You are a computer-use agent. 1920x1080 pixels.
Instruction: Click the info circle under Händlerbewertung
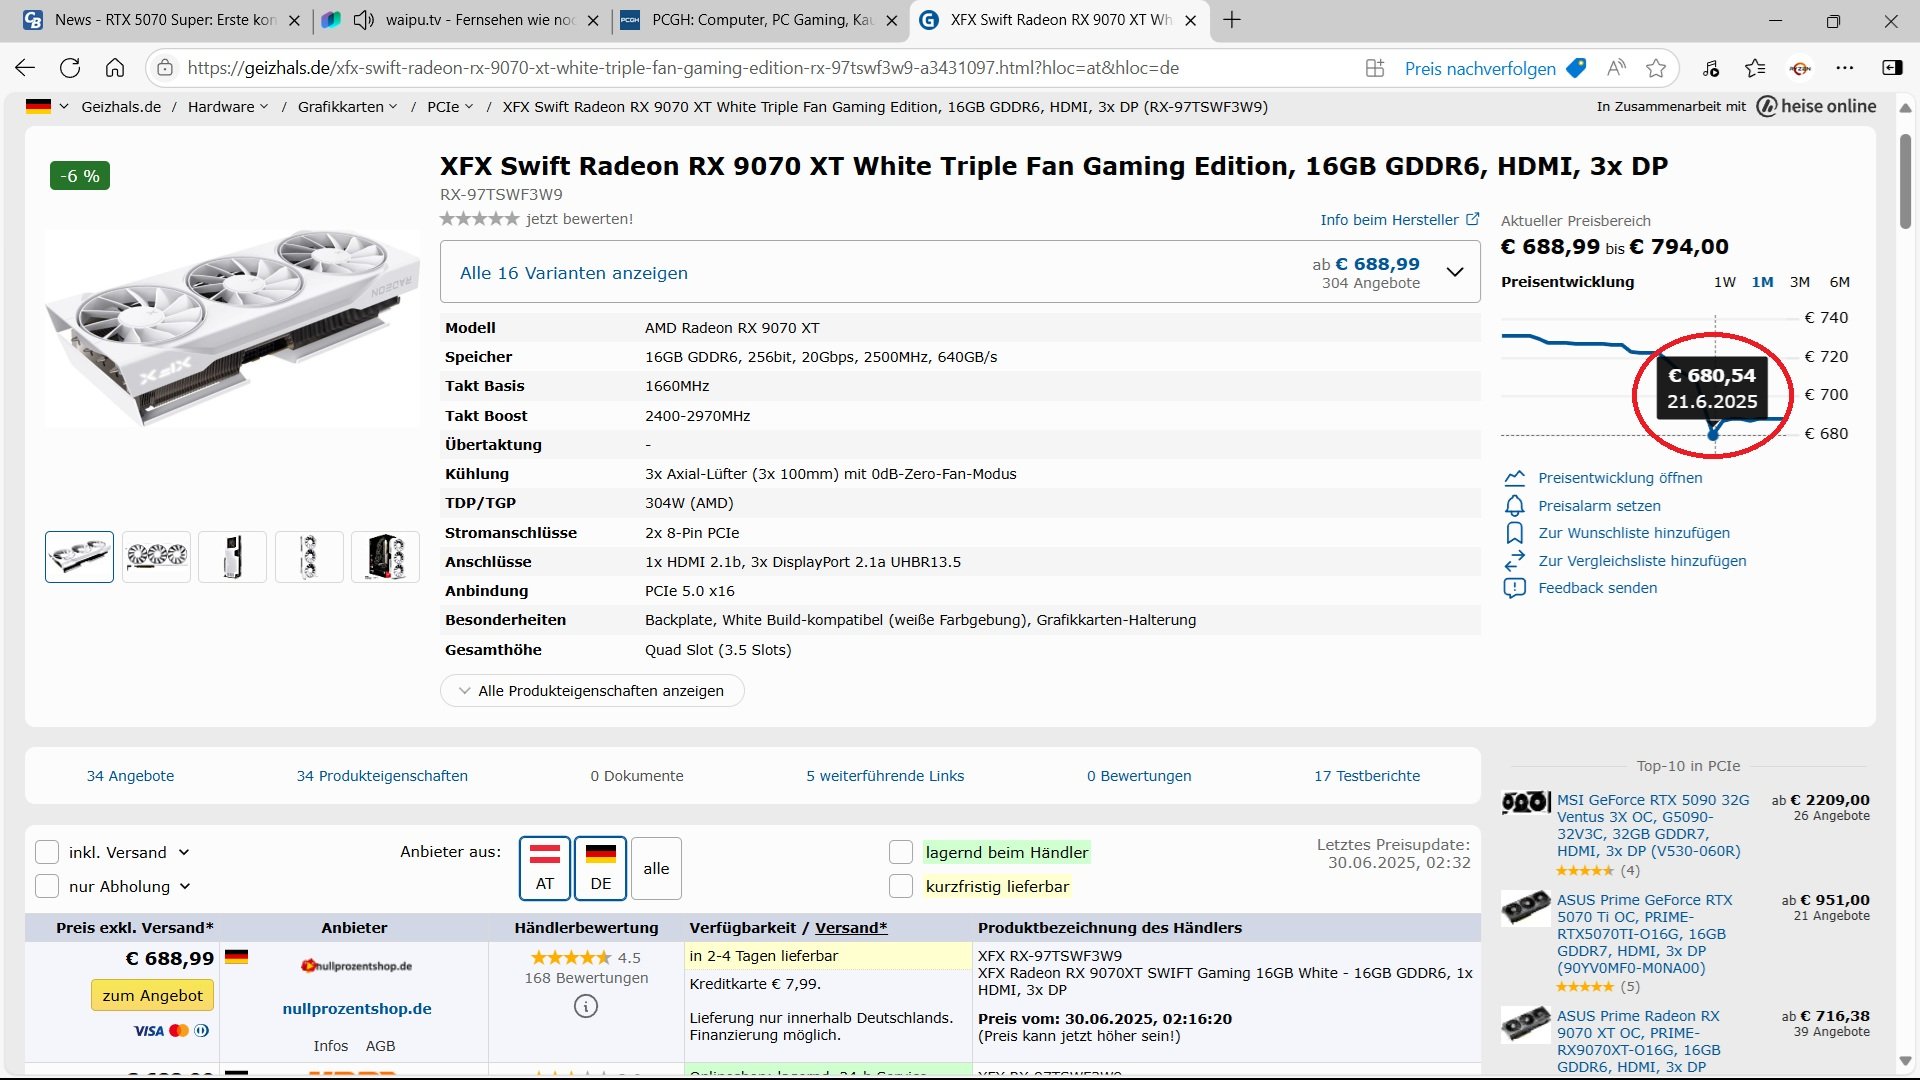pyautogui.click(x=586, y=1006)
